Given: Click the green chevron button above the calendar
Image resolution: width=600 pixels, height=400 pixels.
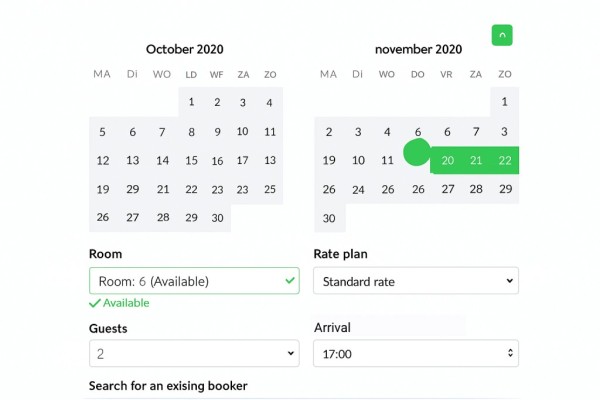Looking at the screenshot, I should pos(502,35).
